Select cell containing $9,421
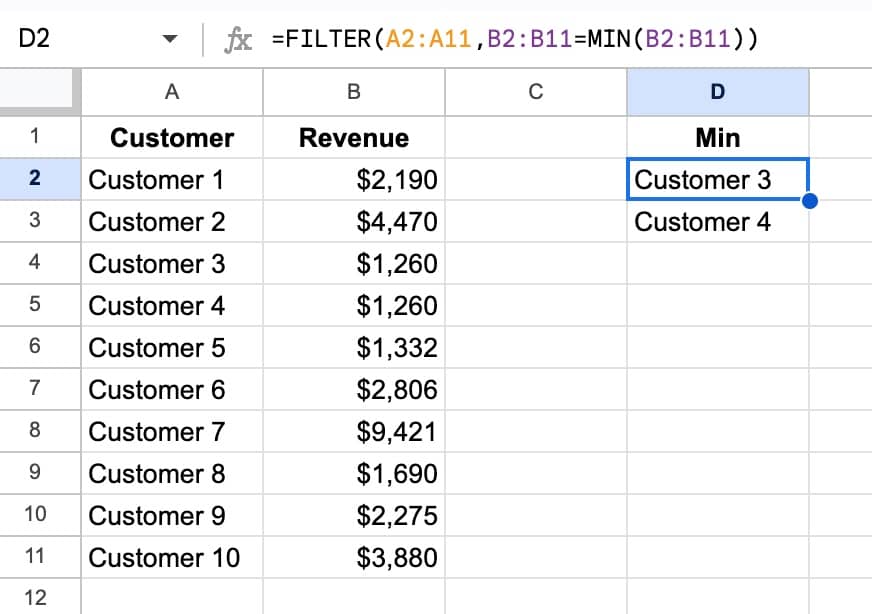Viewport: 872px width, 614px height. point(353,431)
